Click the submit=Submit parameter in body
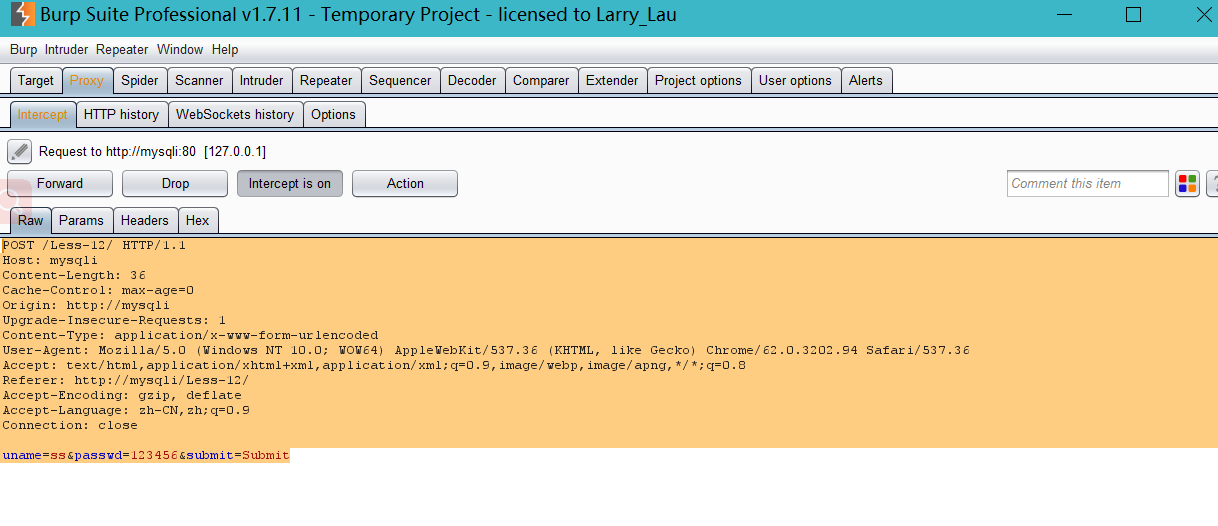This screenshot has width=1218, height=526. click(238, 455)
